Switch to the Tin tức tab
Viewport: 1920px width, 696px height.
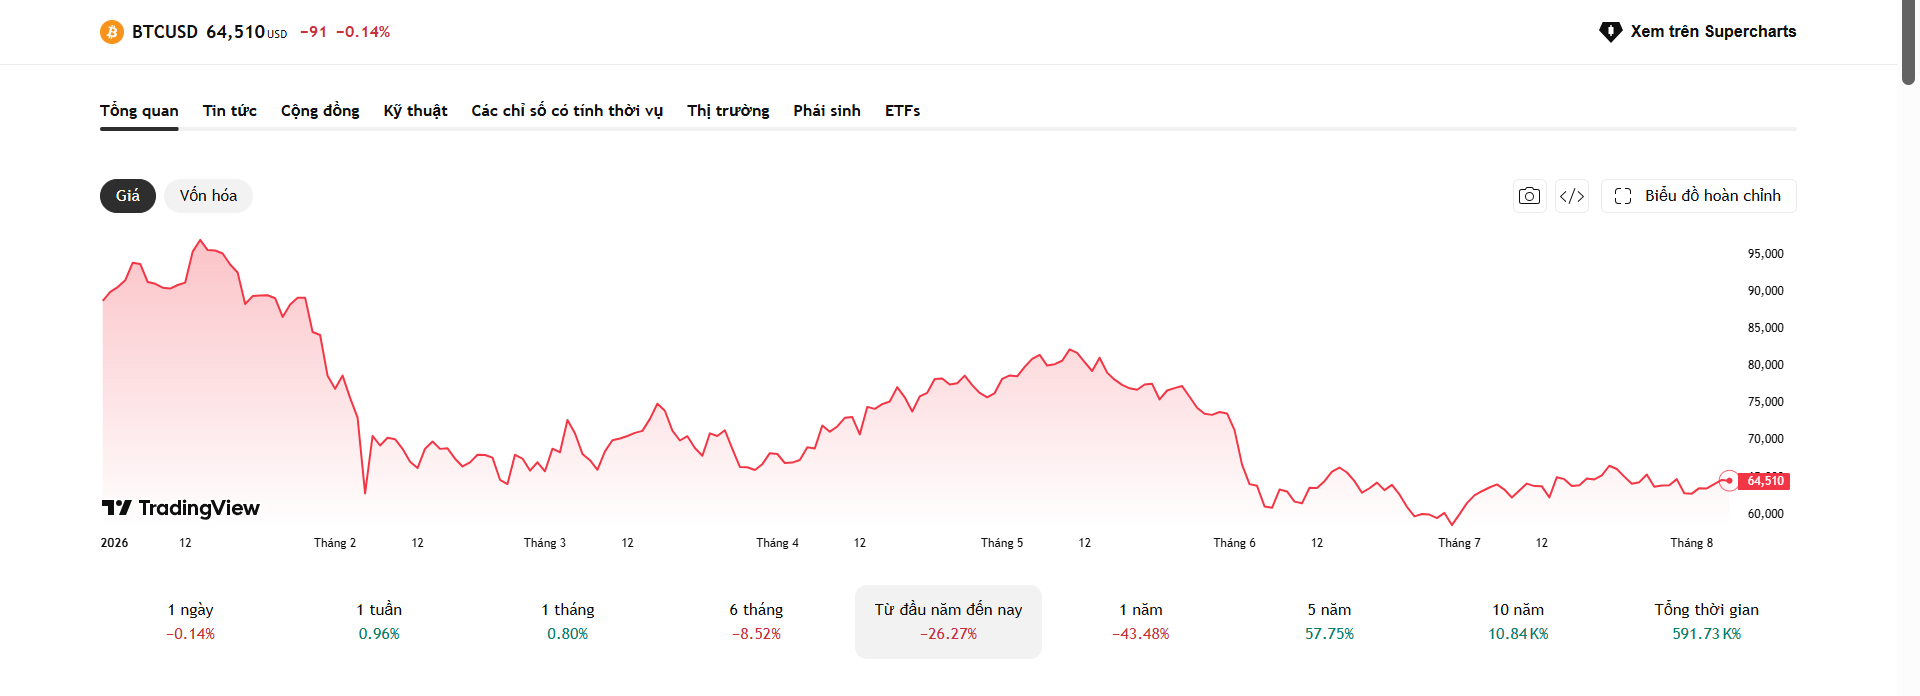230,111
